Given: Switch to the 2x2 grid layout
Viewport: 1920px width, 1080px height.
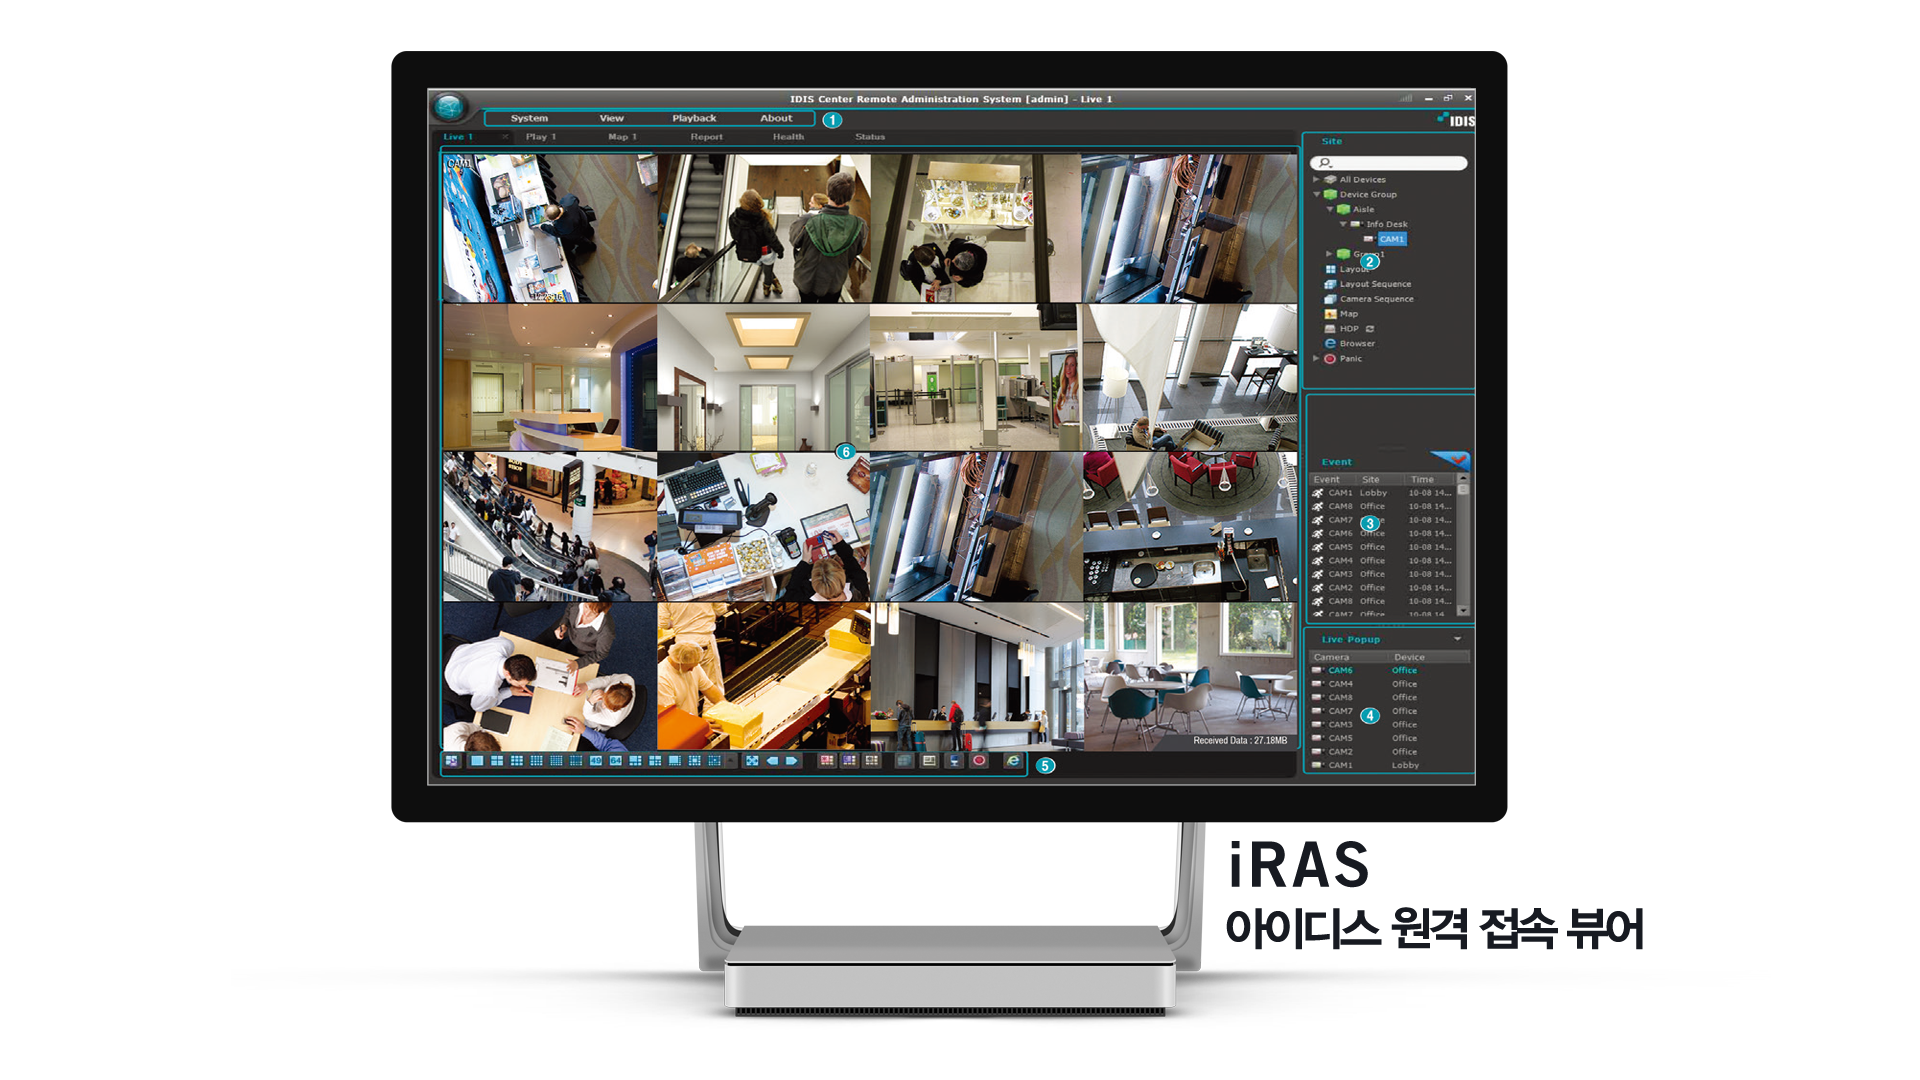Looking at the screenshot, I should click(x=497, y=761).
